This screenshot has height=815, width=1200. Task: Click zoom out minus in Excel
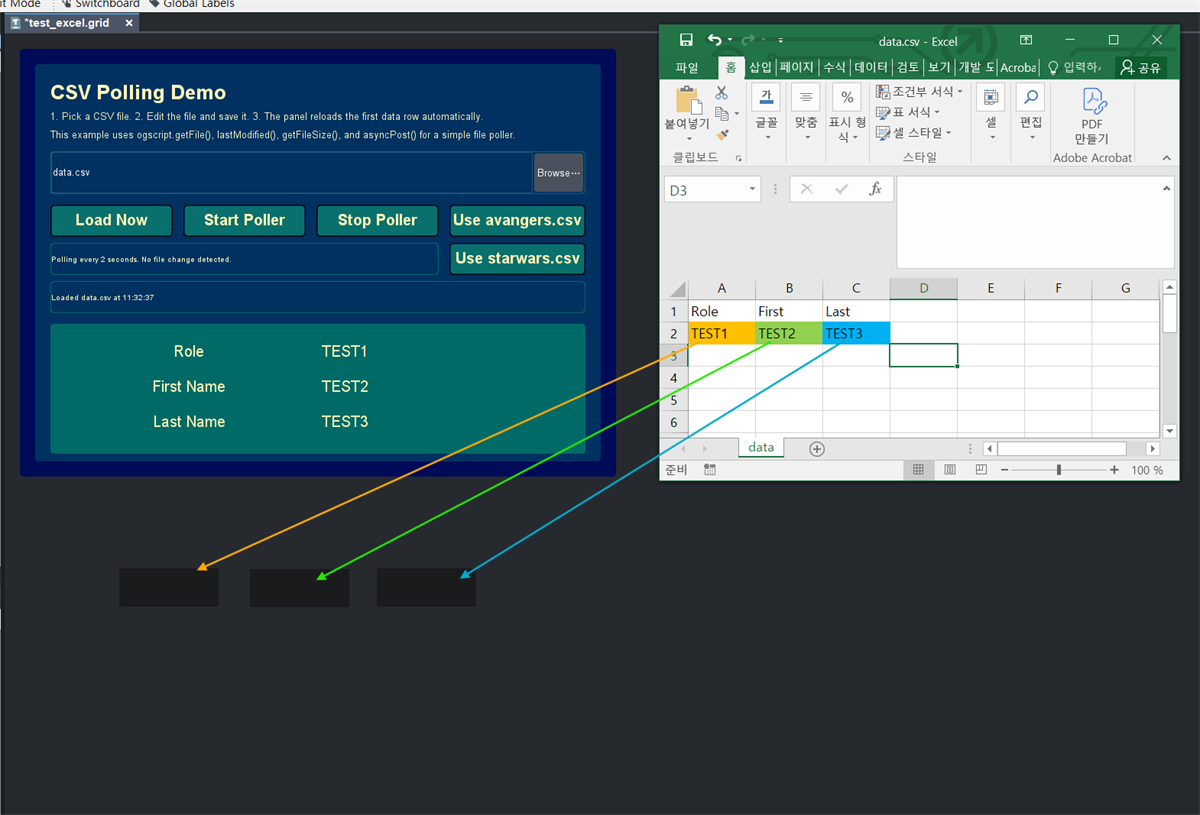[x=1004, y=469]
